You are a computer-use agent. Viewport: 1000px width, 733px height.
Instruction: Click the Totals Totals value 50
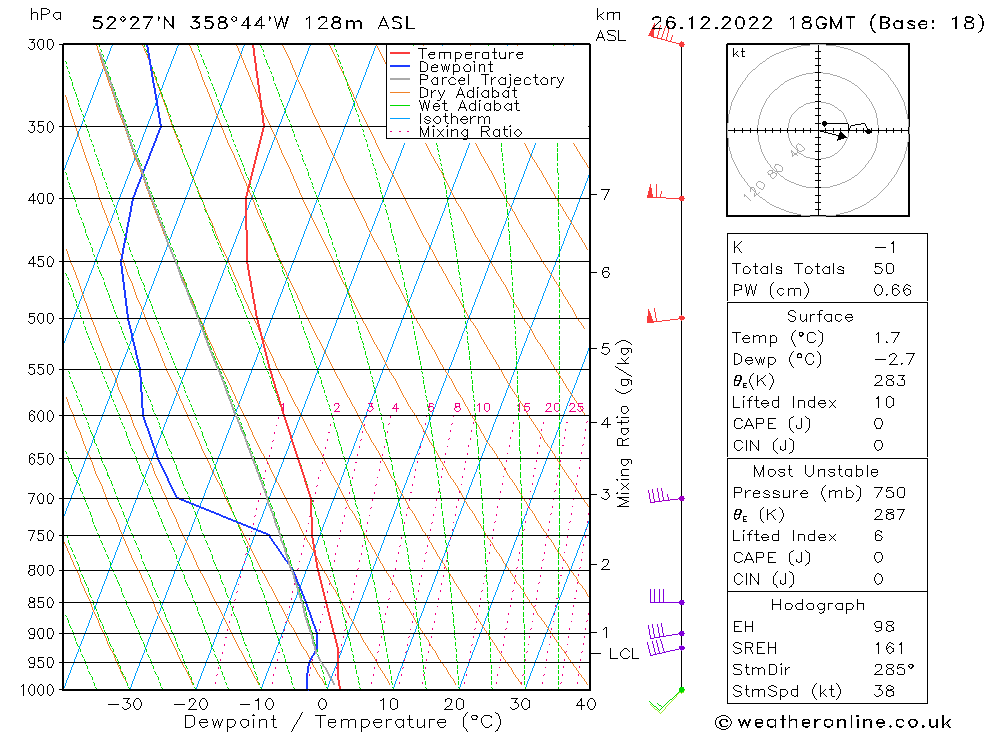pyautogui.click(x=884, y=269)
